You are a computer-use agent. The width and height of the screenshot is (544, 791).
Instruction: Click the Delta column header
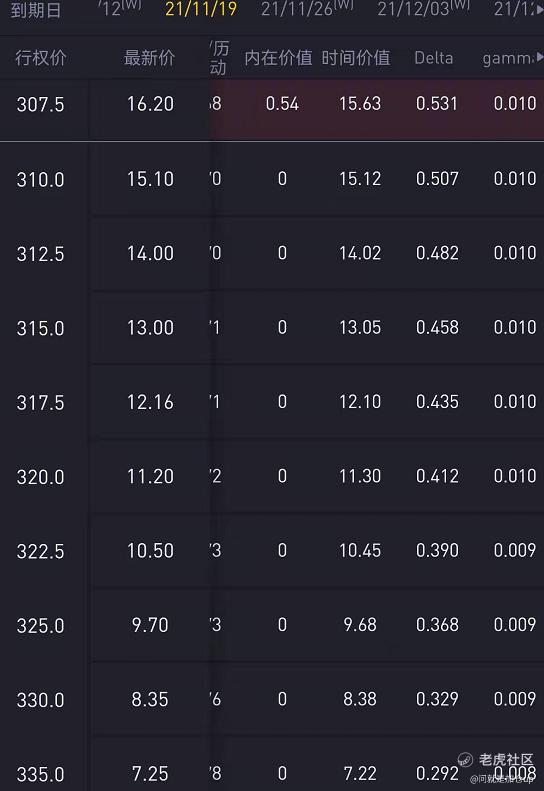(x=433, y=58)
